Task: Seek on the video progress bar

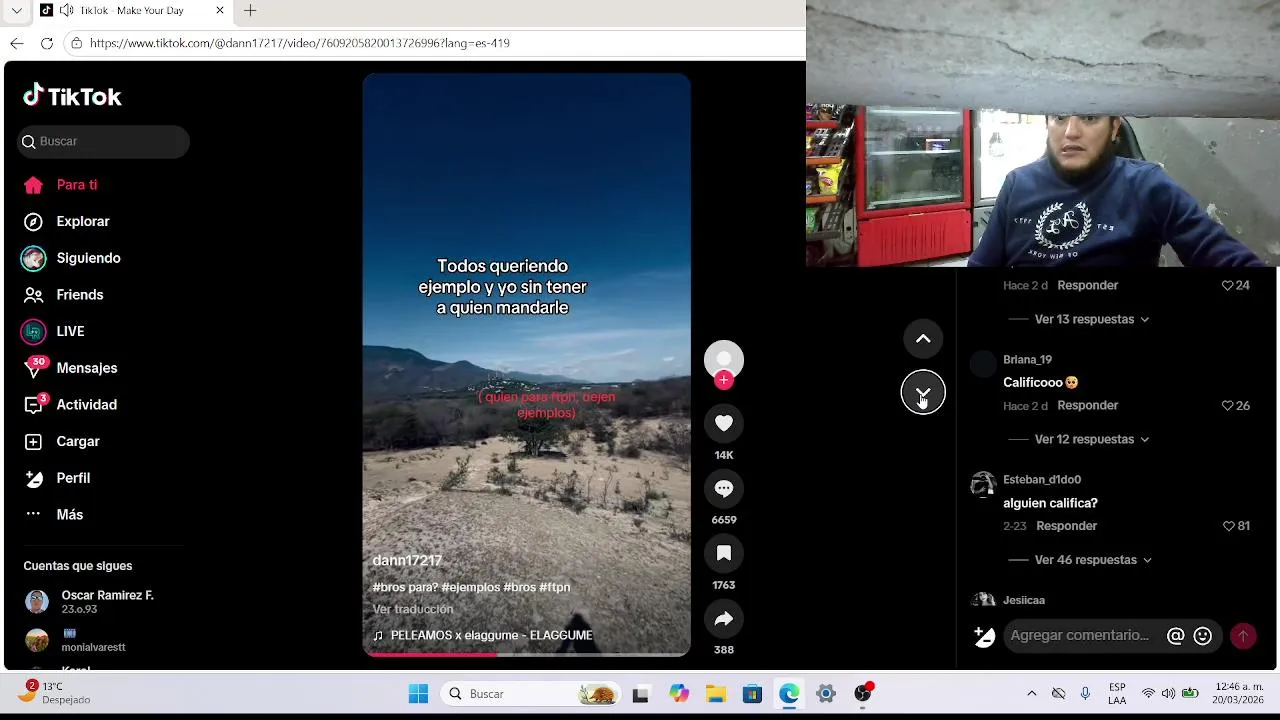Action: point(526,654)
